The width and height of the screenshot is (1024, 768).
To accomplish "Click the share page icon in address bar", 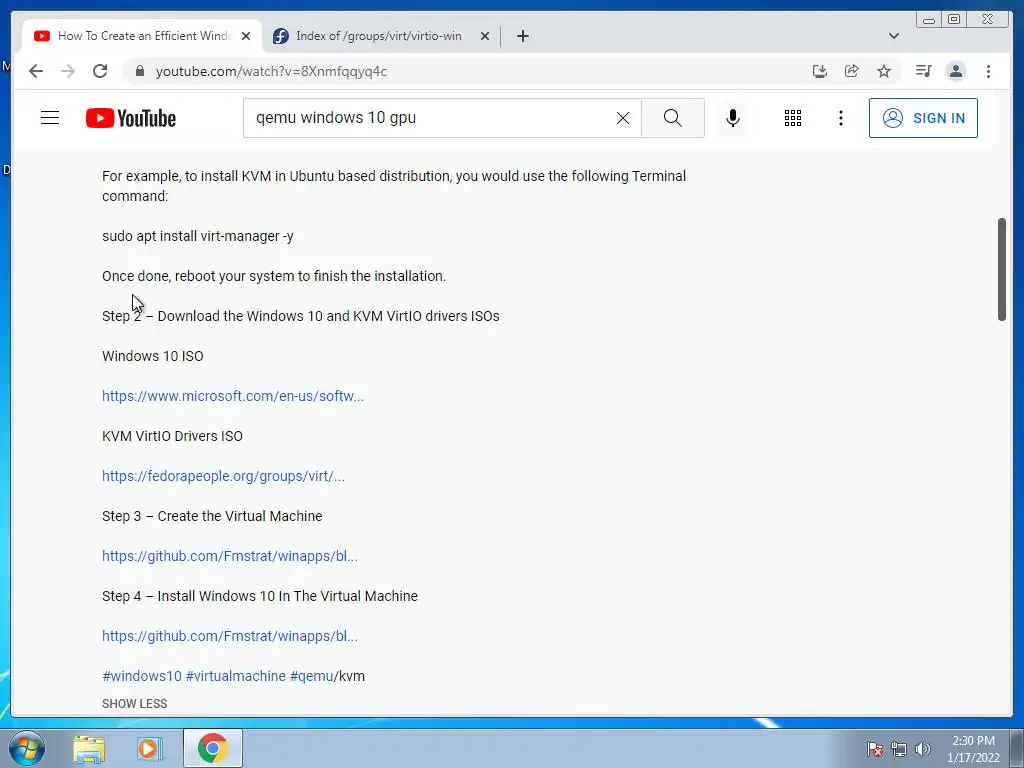I will pyautogui.click(x=852, y=71).
